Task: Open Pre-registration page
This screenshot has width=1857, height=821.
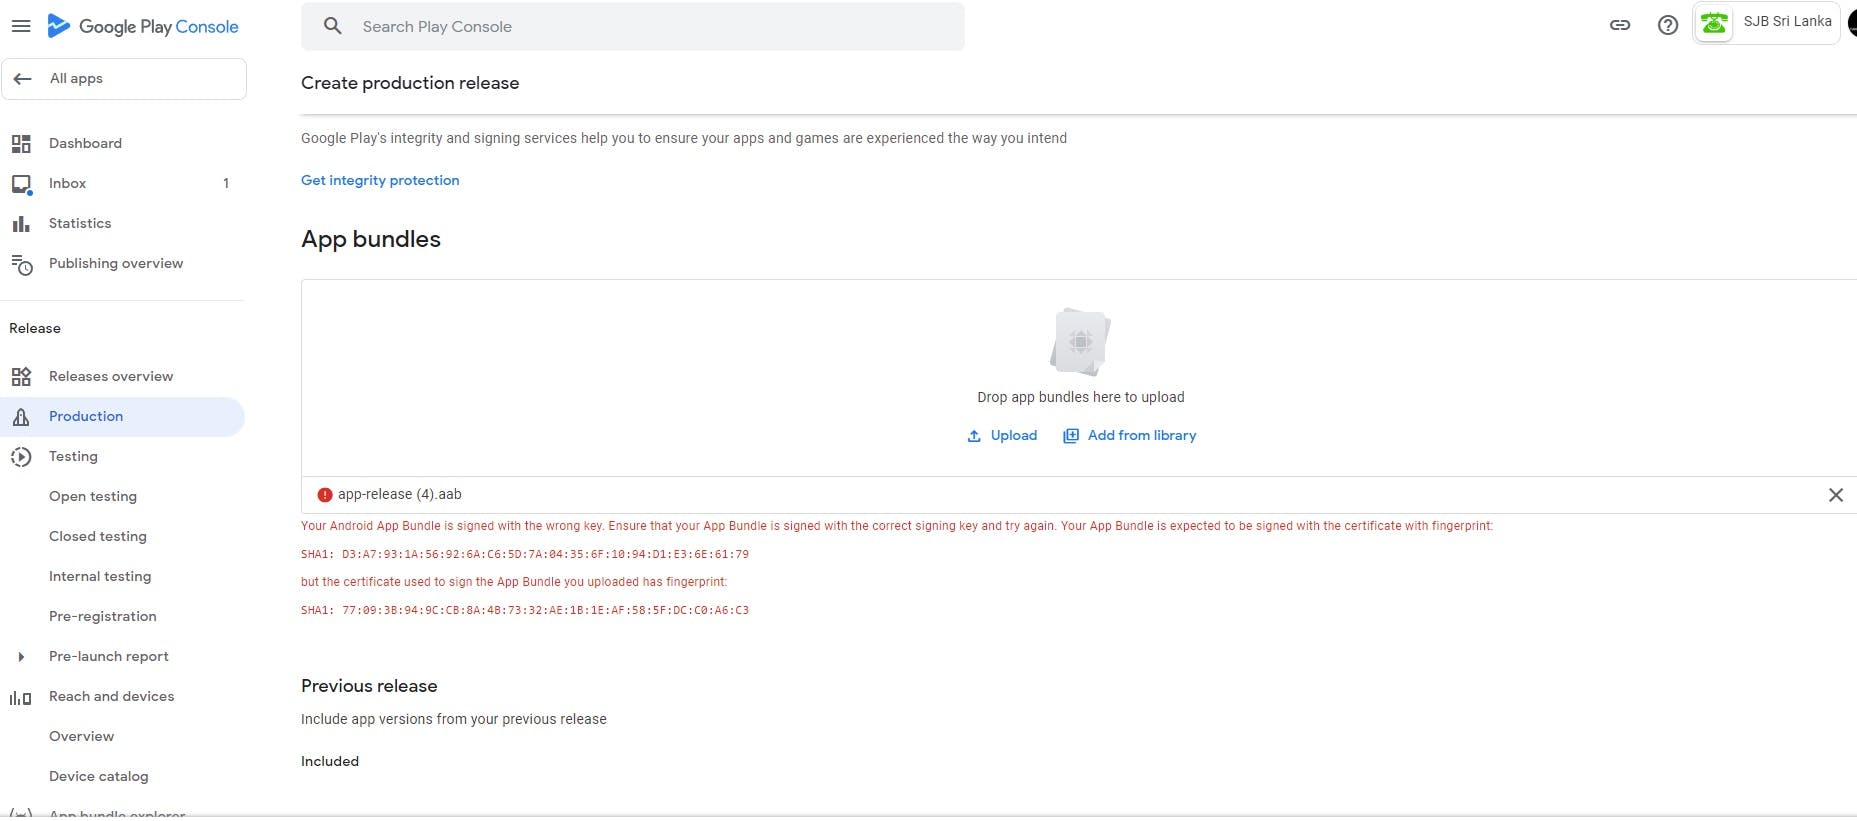Action: pos(103,617)
